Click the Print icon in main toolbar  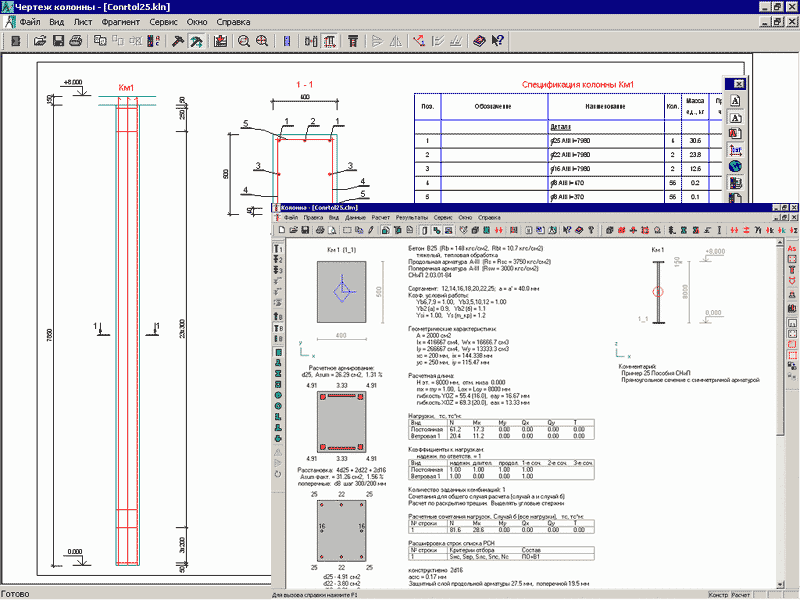tap(75, 41)
